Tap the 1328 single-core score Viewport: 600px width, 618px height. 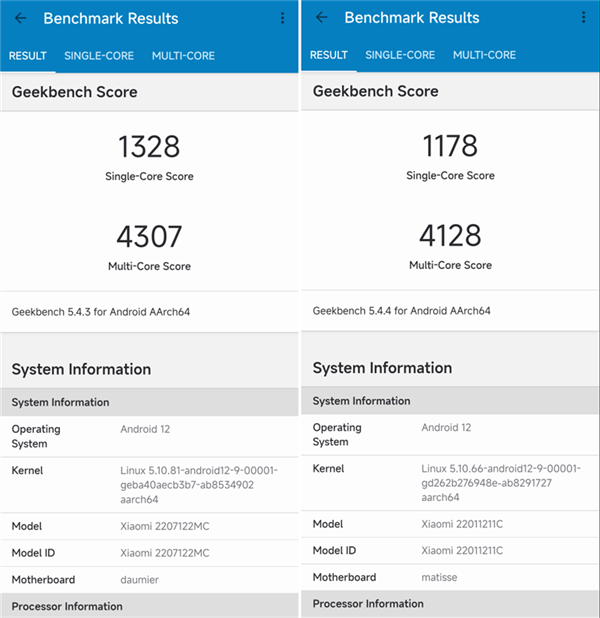(x=149, y=147)
